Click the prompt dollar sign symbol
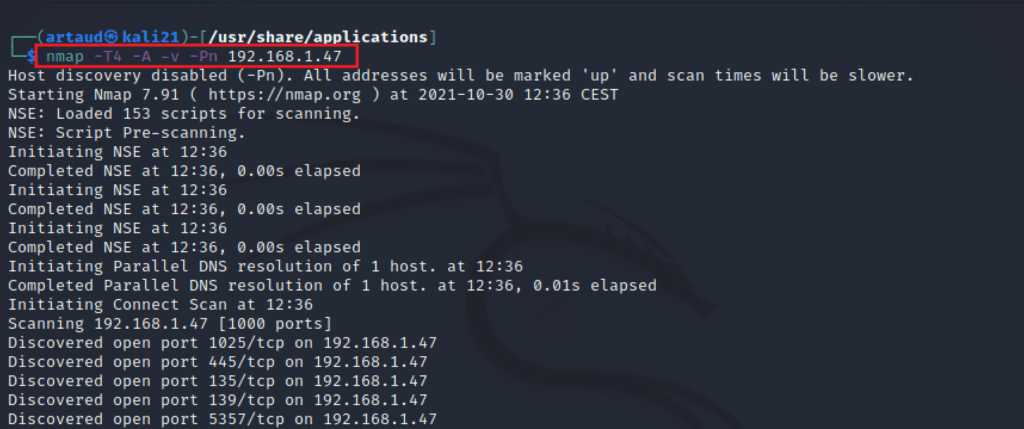 tap(31, 56)
